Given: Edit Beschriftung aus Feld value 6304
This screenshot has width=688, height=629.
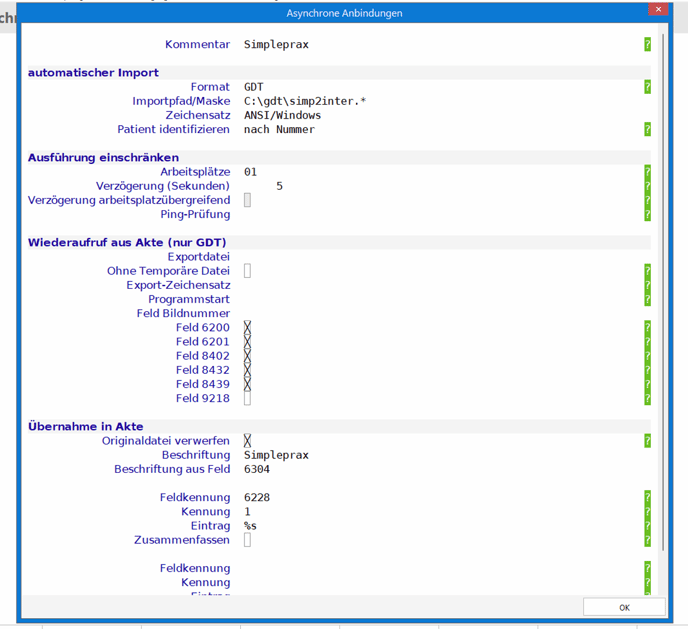Looking at the screenshot, I should (x=257, y=469).
